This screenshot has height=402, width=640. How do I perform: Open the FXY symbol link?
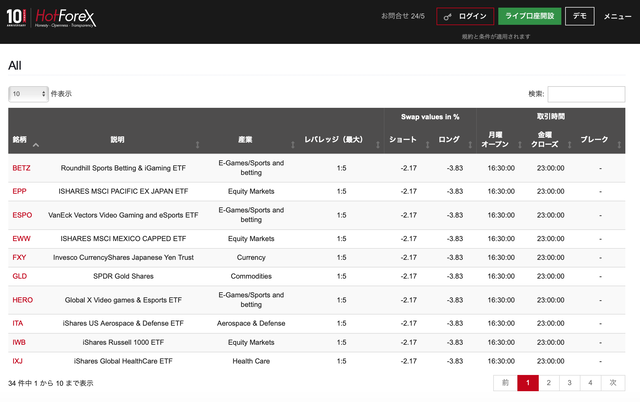pyautogui.click(x=19, y=258)
